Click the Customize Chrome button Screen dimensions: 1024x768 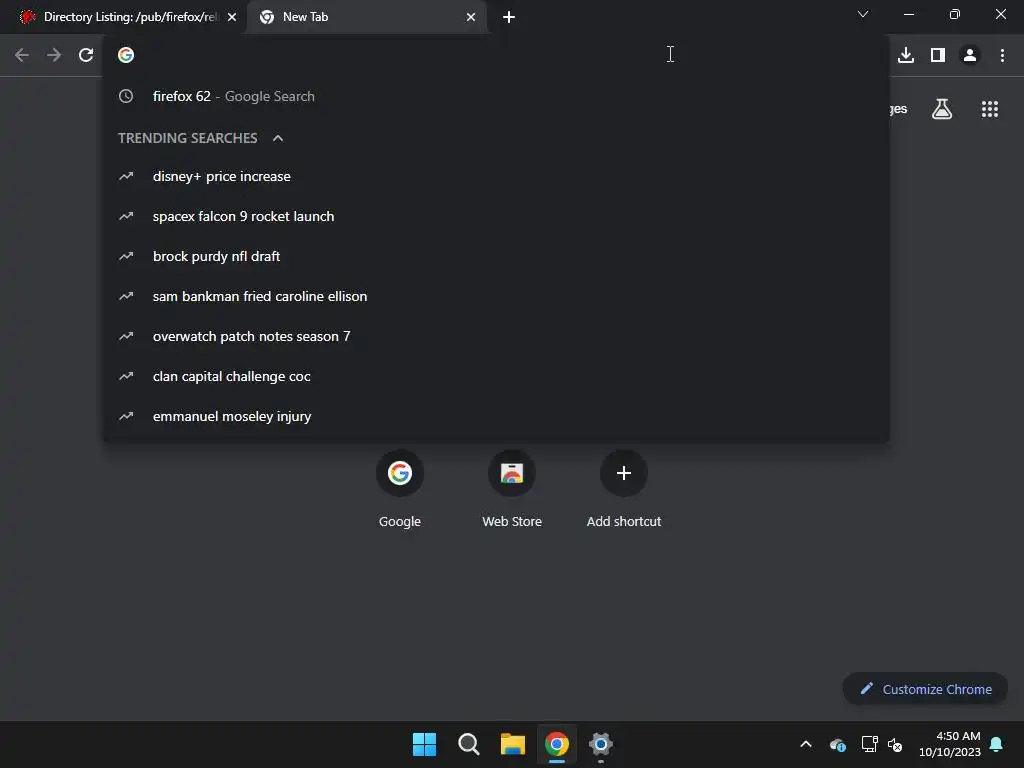tap(925, 689)
